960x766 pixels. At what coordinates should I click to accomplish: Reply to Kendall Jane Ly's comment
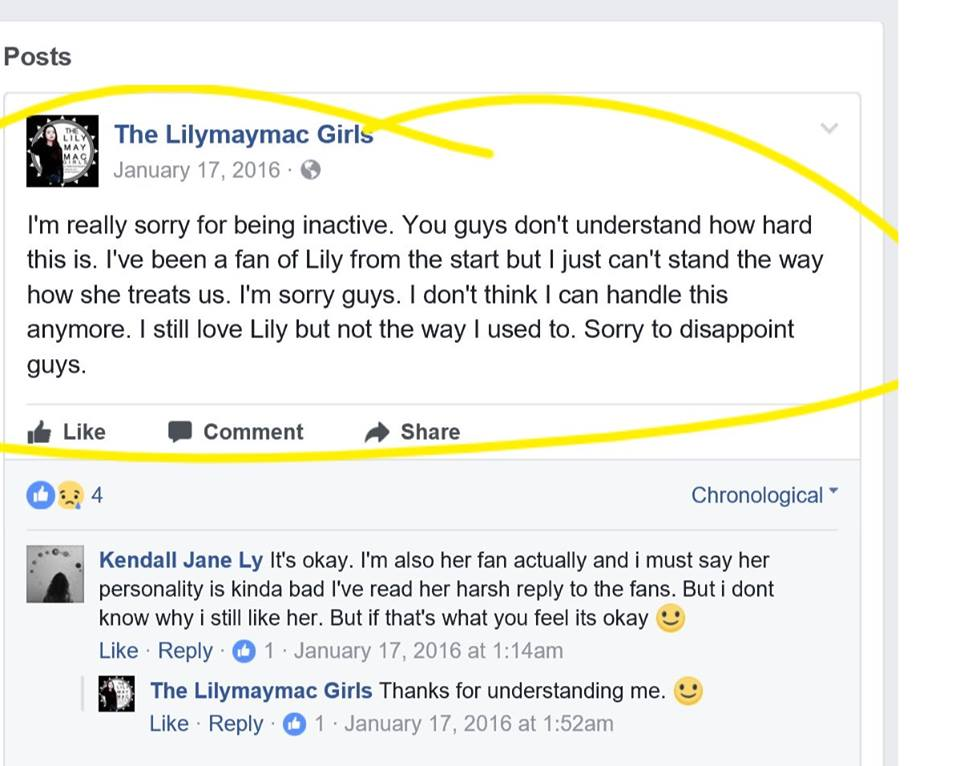tap(185, 651)
